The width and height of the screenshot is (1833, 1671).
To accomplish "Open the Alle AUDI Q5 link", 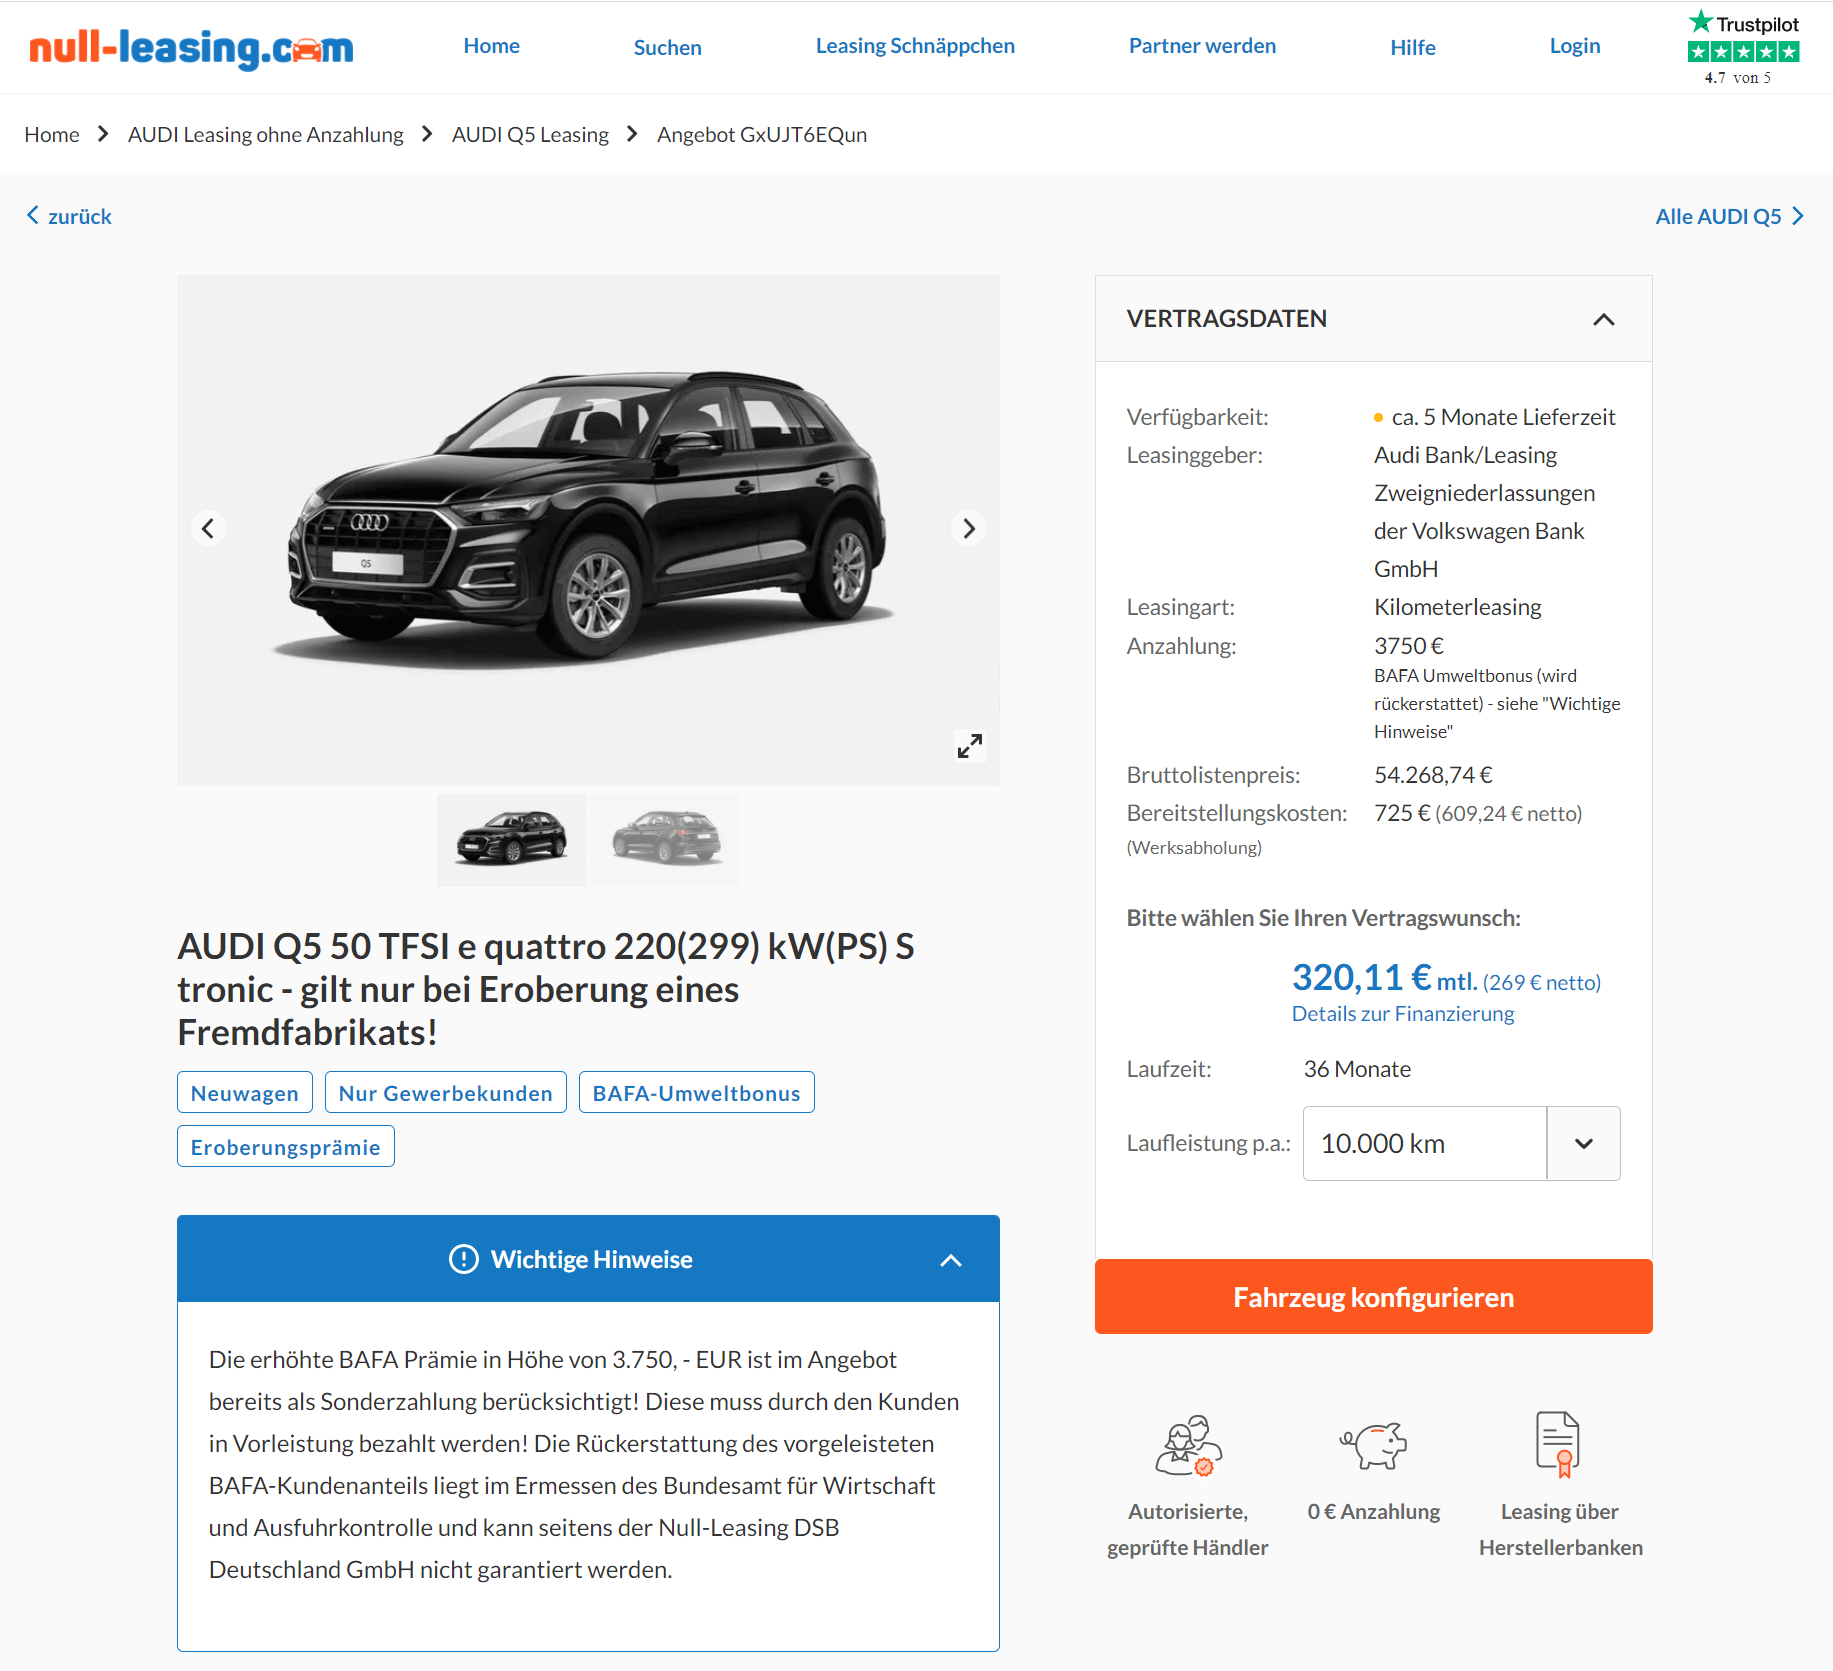I will point(1730,216).
